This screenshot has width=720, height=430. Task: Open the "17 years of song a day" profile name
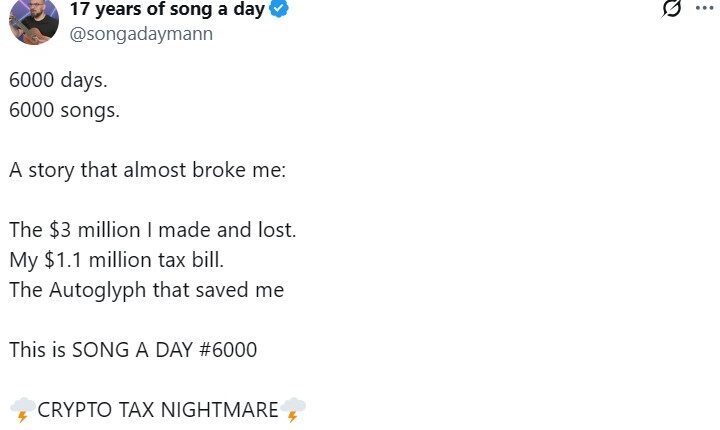click(x=167, y=11)
